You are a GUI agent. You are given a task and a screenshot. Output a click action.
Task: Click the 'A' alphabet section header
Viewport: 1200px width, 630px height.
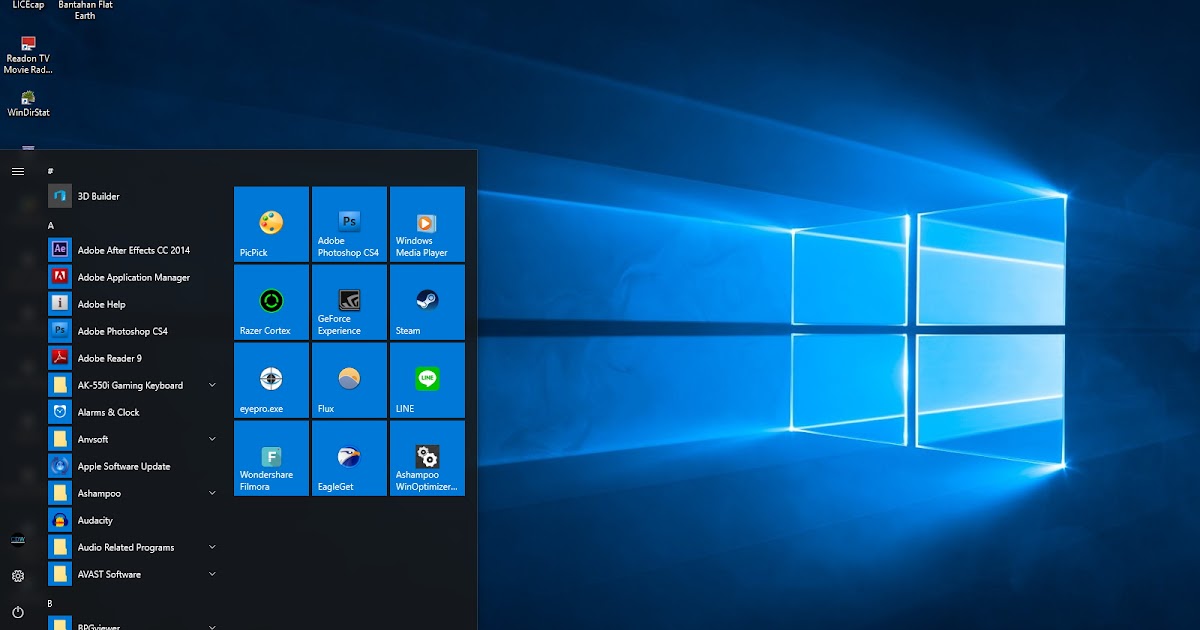(51, 225)
